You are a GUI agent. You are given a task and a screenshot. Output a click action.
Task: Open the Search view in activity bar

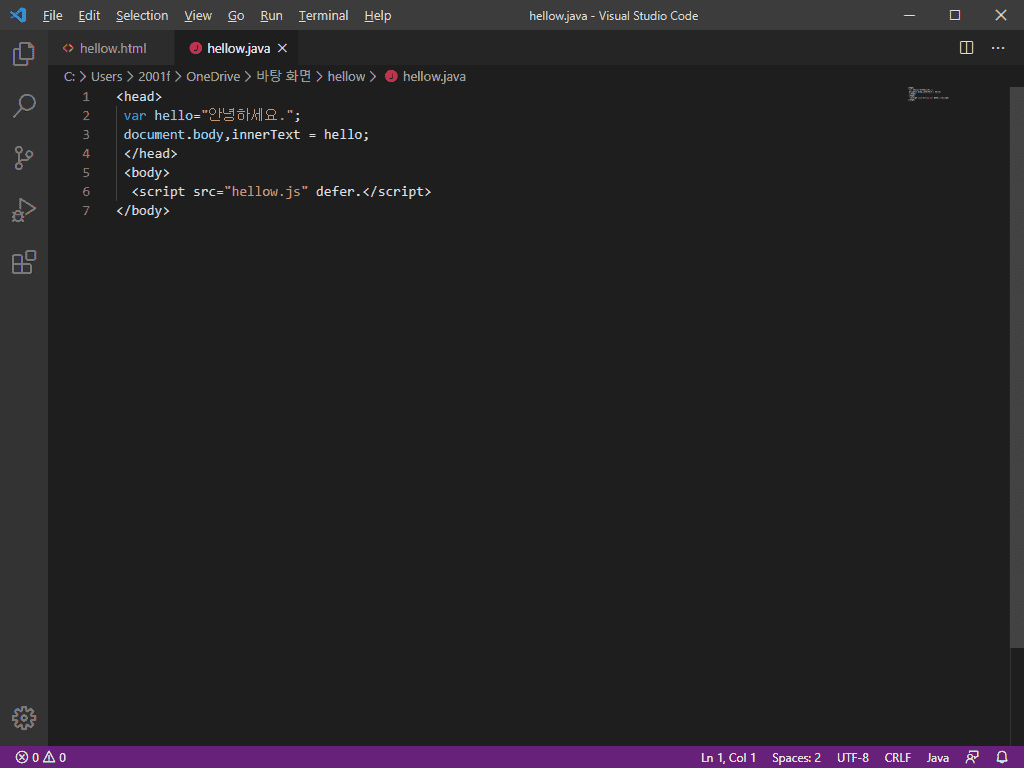(x=24, y=106)
